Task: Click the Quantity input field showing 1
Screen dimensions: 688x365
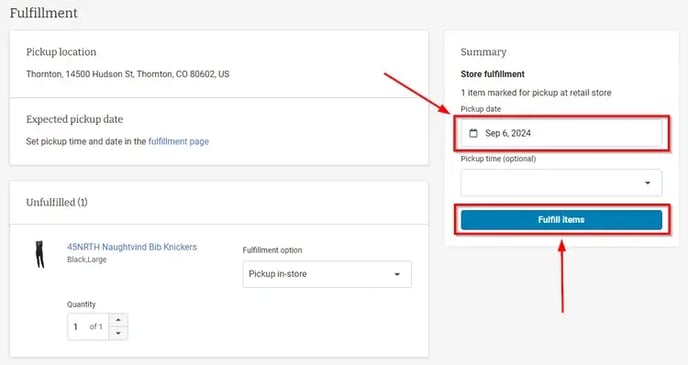Action: (88, 327)
